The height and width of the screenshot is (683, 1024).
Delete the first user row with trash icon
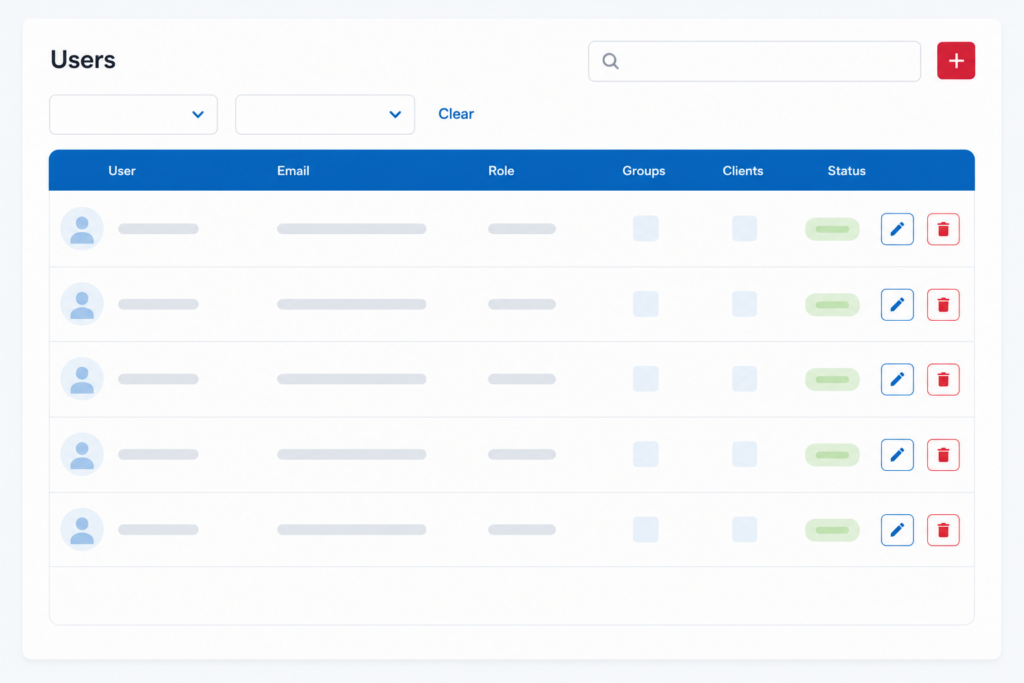pos(943,229)
